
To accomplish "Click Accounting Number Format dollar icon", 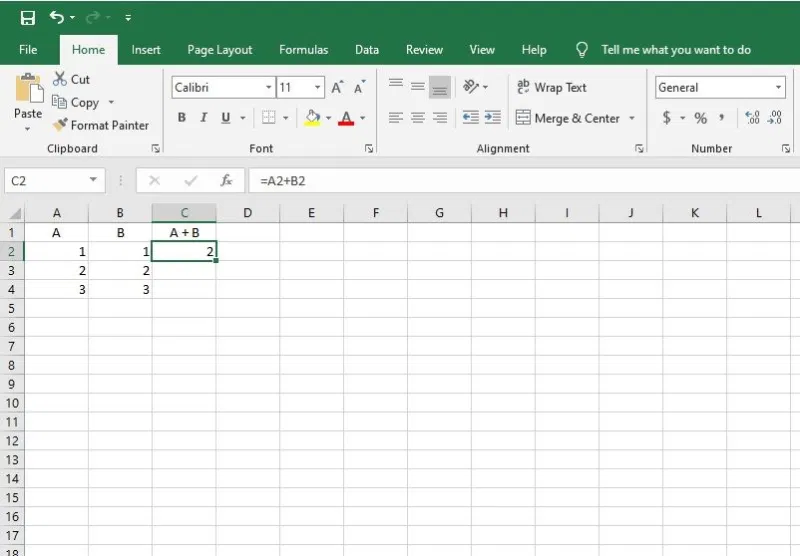I will 666,118.
